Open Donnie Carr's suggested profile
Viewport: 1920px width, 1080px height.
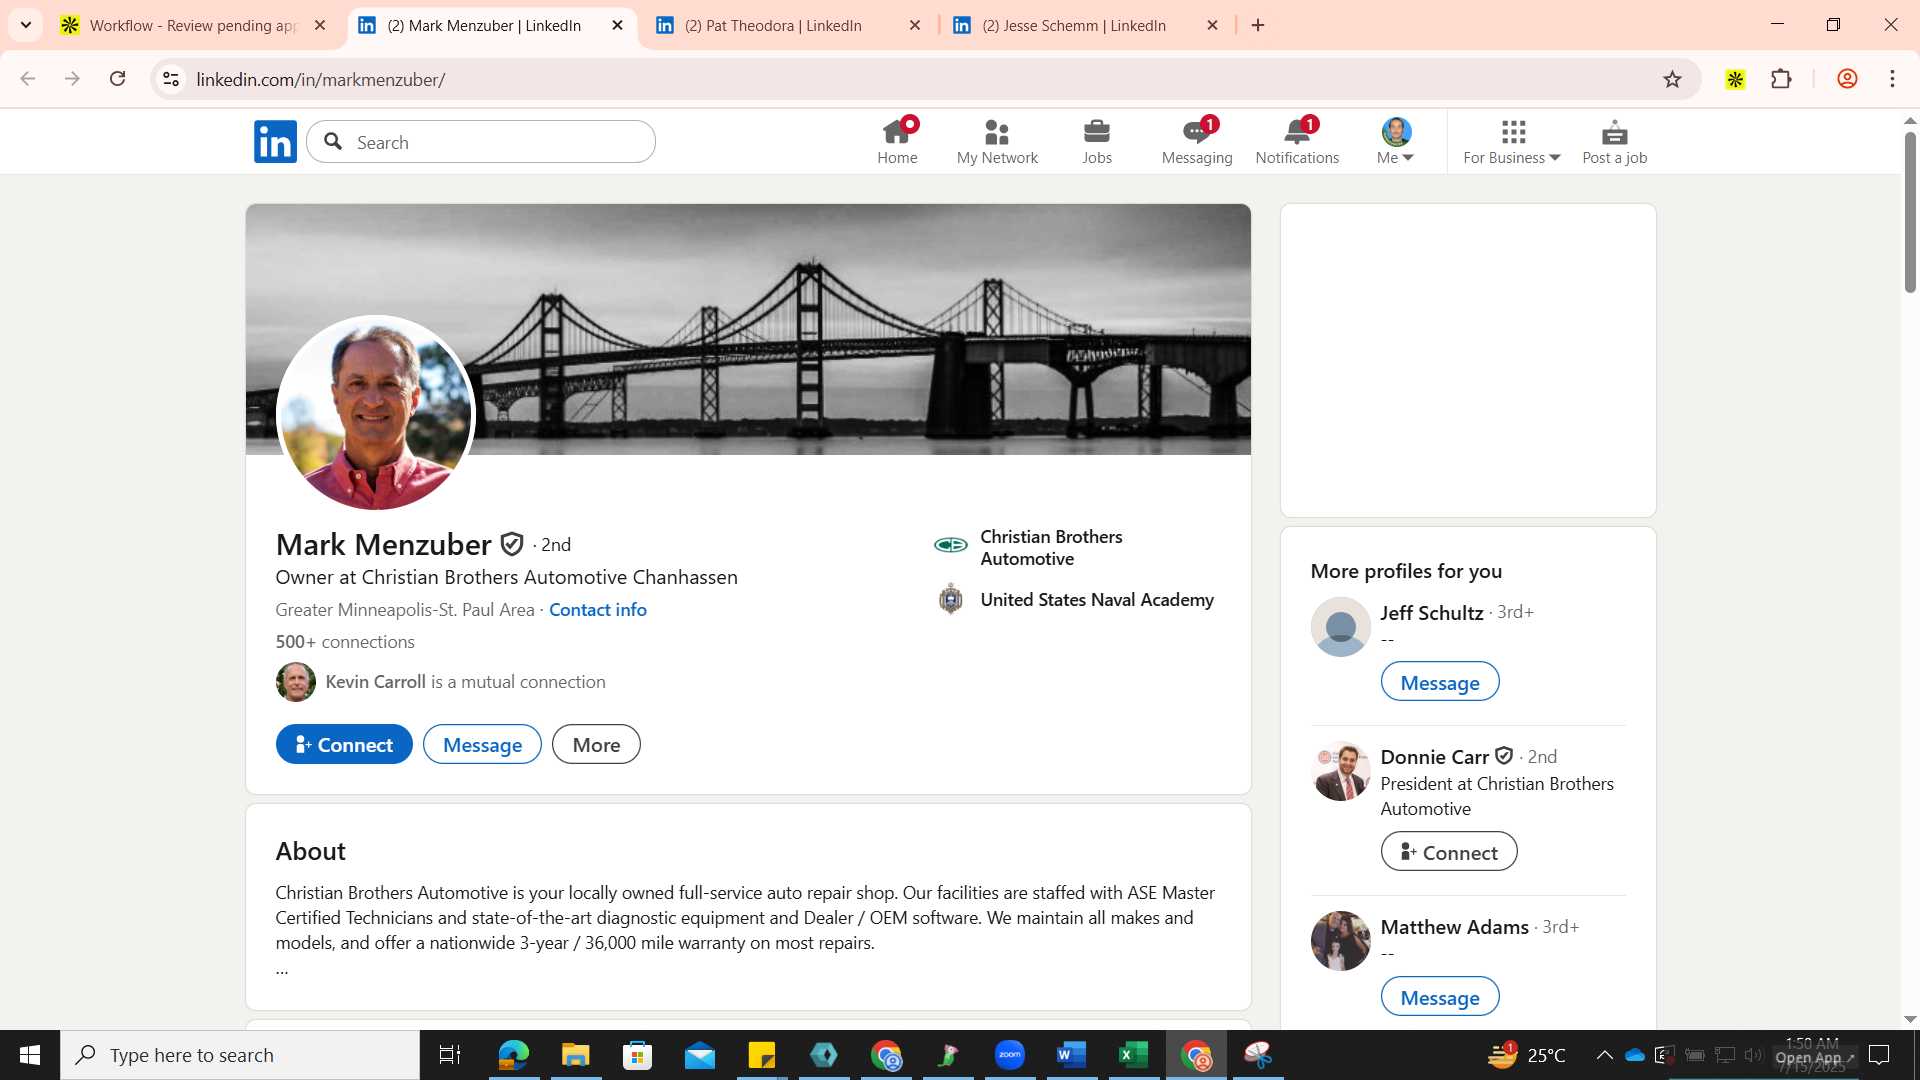point(1435,757)
